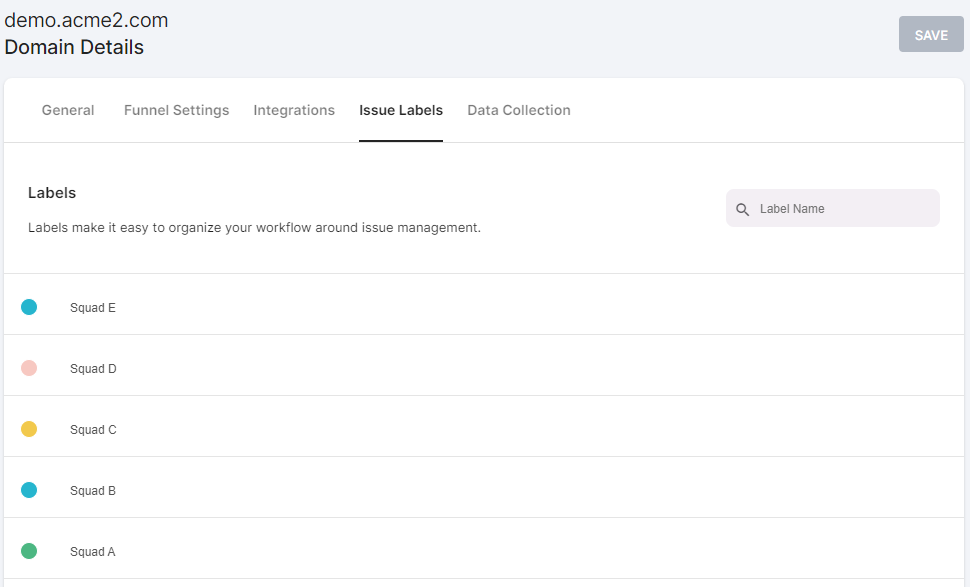Click the Squad C yellow color dot

[29, 429]
